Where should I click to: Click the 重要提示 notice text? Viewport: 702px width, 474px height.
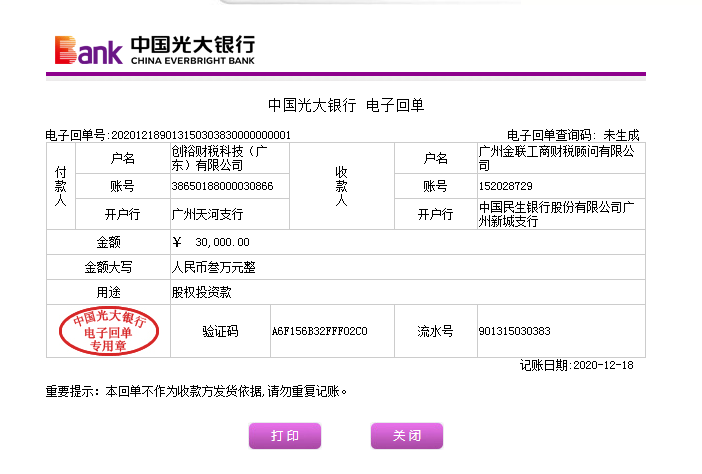(197, 391)
